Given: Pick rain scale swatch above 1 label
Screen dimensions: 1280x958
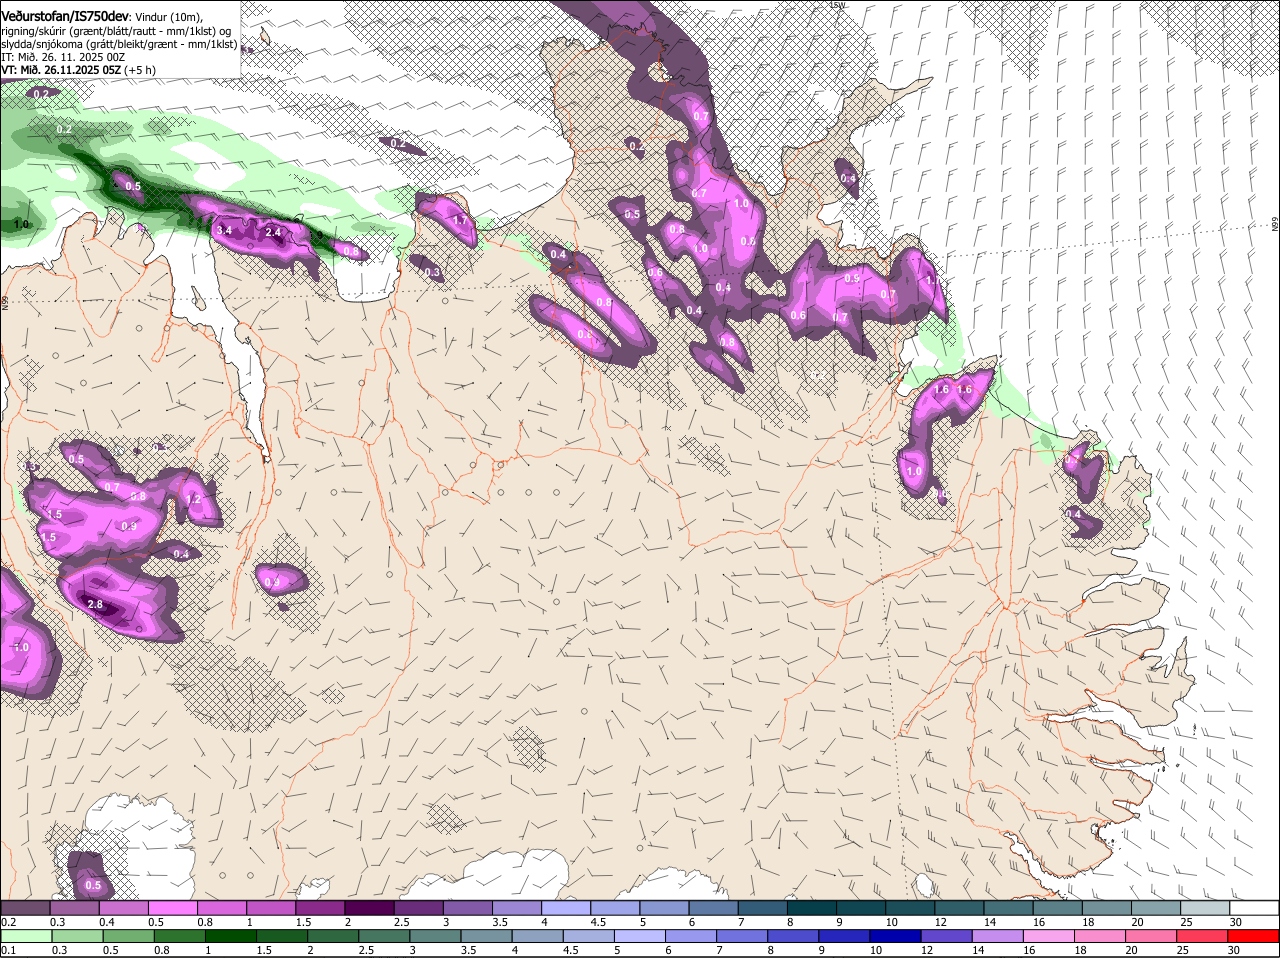Looking at the screenshot, I should (x=231, y=936).
